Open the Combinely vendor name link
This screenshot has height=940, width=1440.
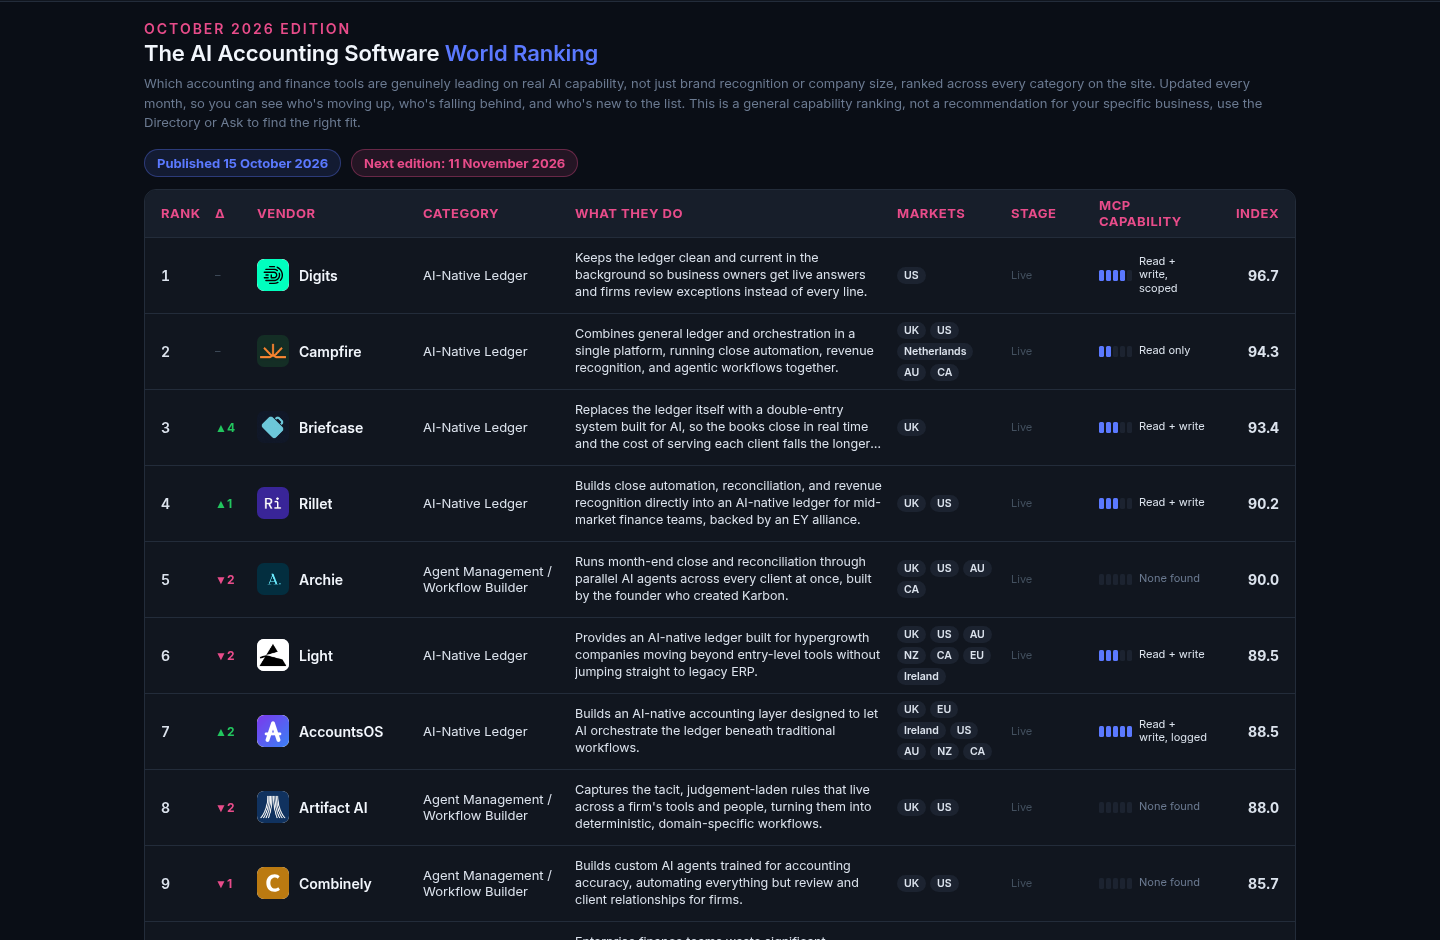pyautogui.click(x=335, y=884)
